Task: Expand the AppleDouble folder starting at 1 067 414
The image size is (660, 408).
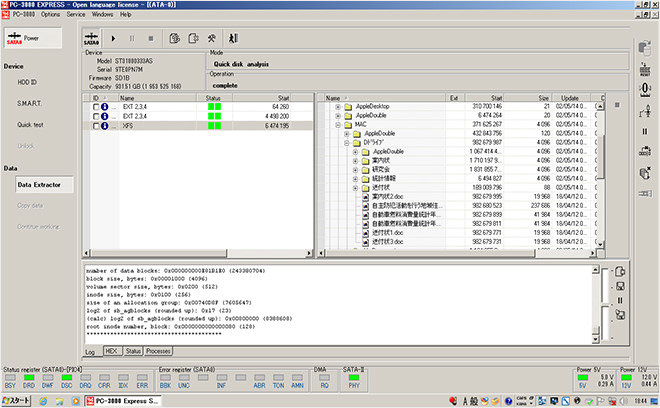Action: [x=355, y=152]
